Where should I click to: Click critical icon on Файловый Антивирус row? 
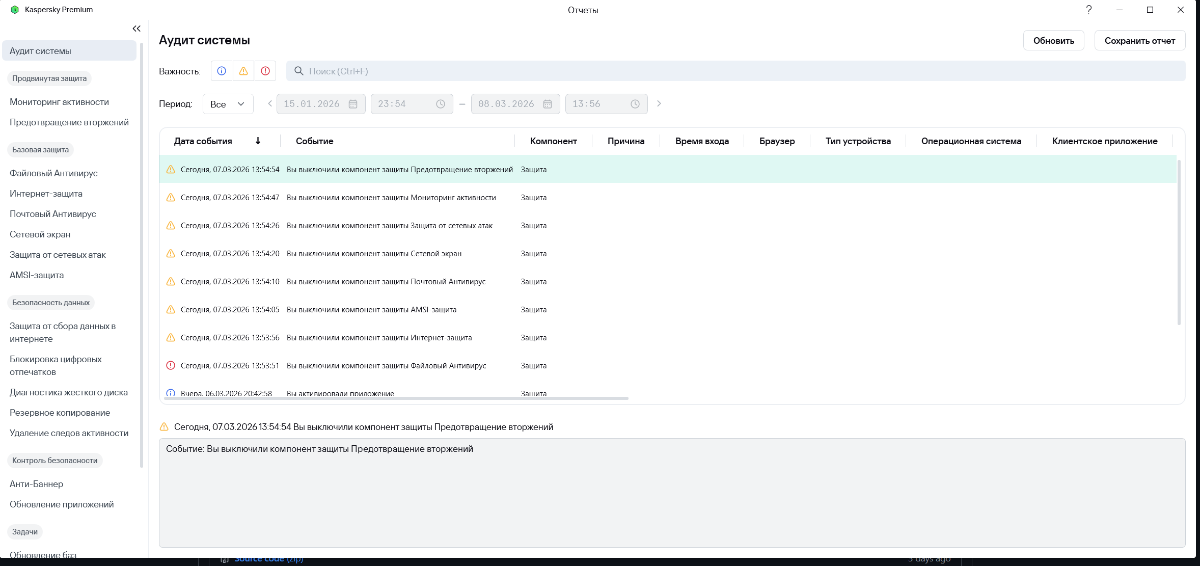(171, 366)
